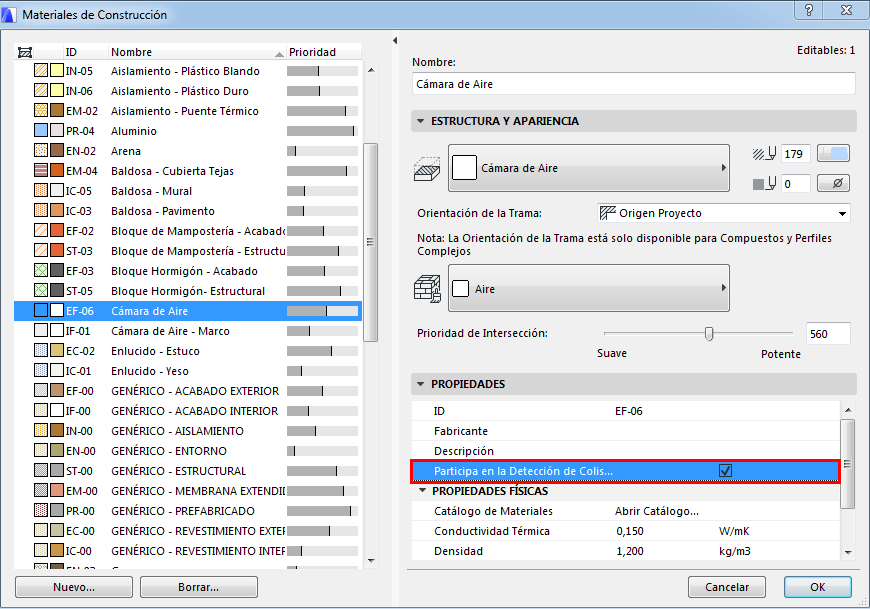Click the fill icon of Baldosa - Pavimento row

[x=41, y=211]
